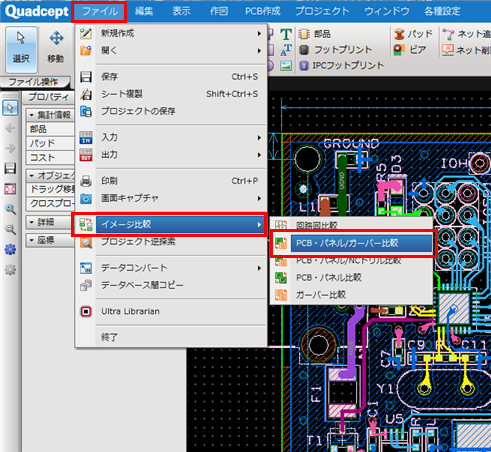Select the パッド (Pad) tool
Screen dimensions: 491x452
click(413, 34)
